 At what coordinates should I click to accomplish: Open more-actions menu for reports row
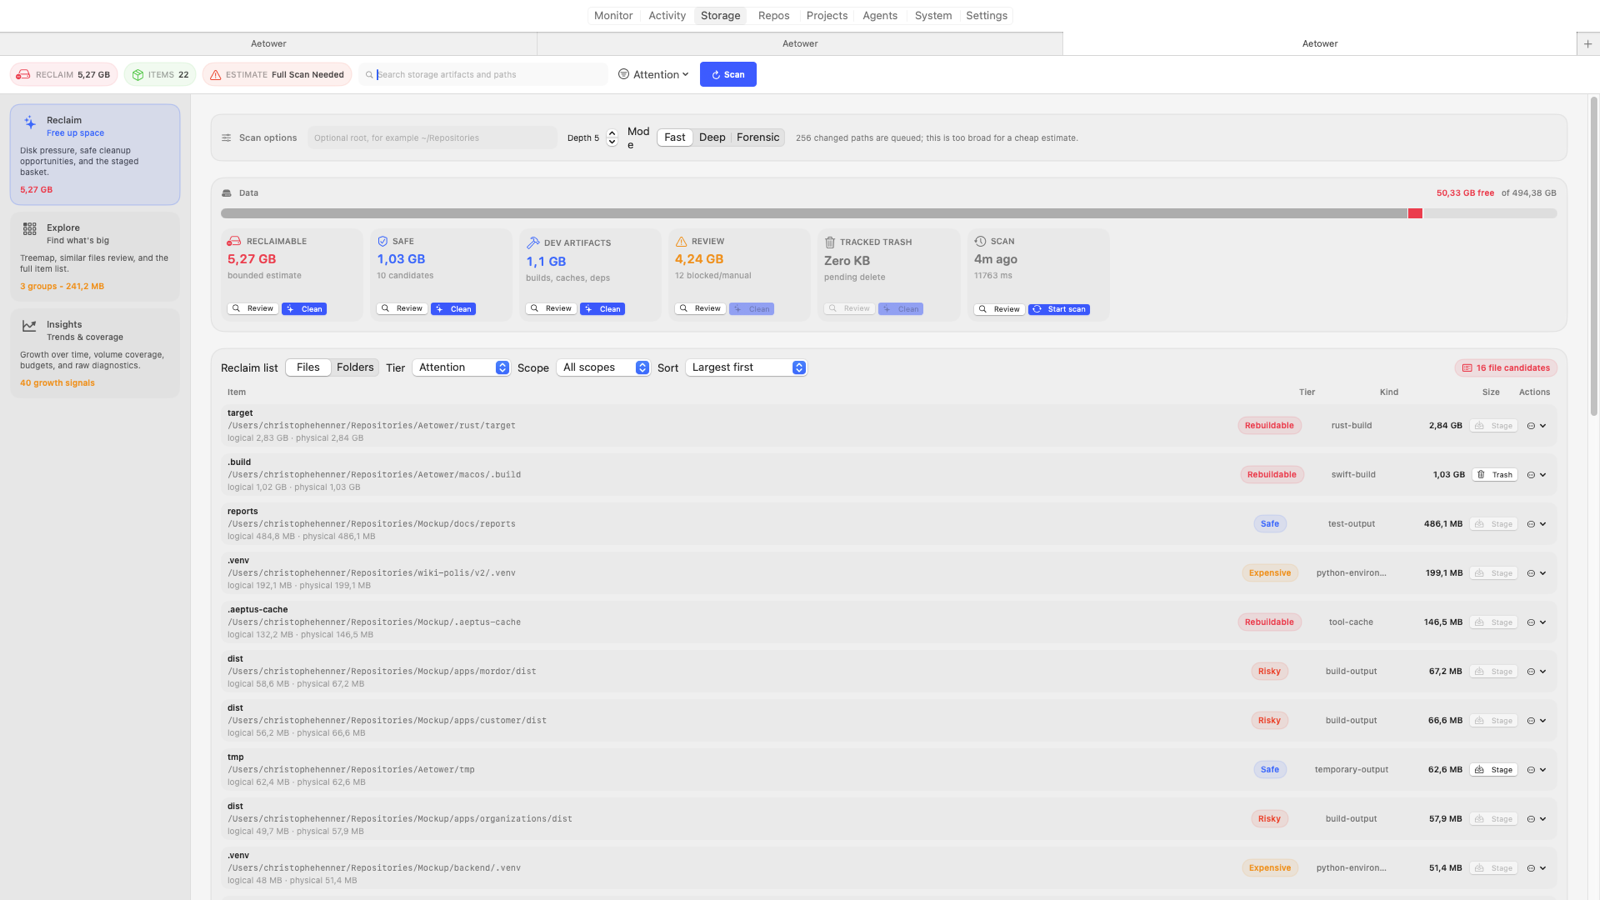[x=1537, y=524]
